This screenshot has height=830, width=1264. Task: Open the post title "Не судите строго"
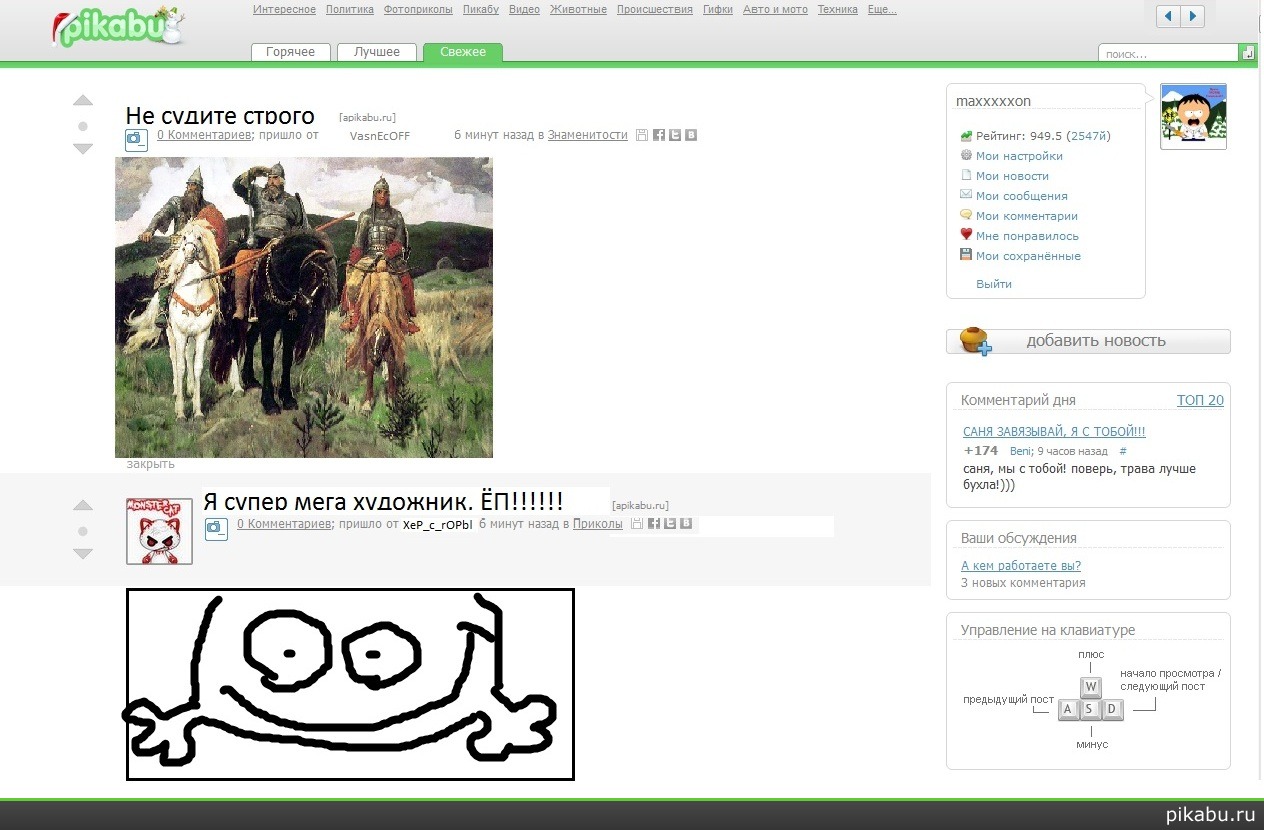pos(220,116)
